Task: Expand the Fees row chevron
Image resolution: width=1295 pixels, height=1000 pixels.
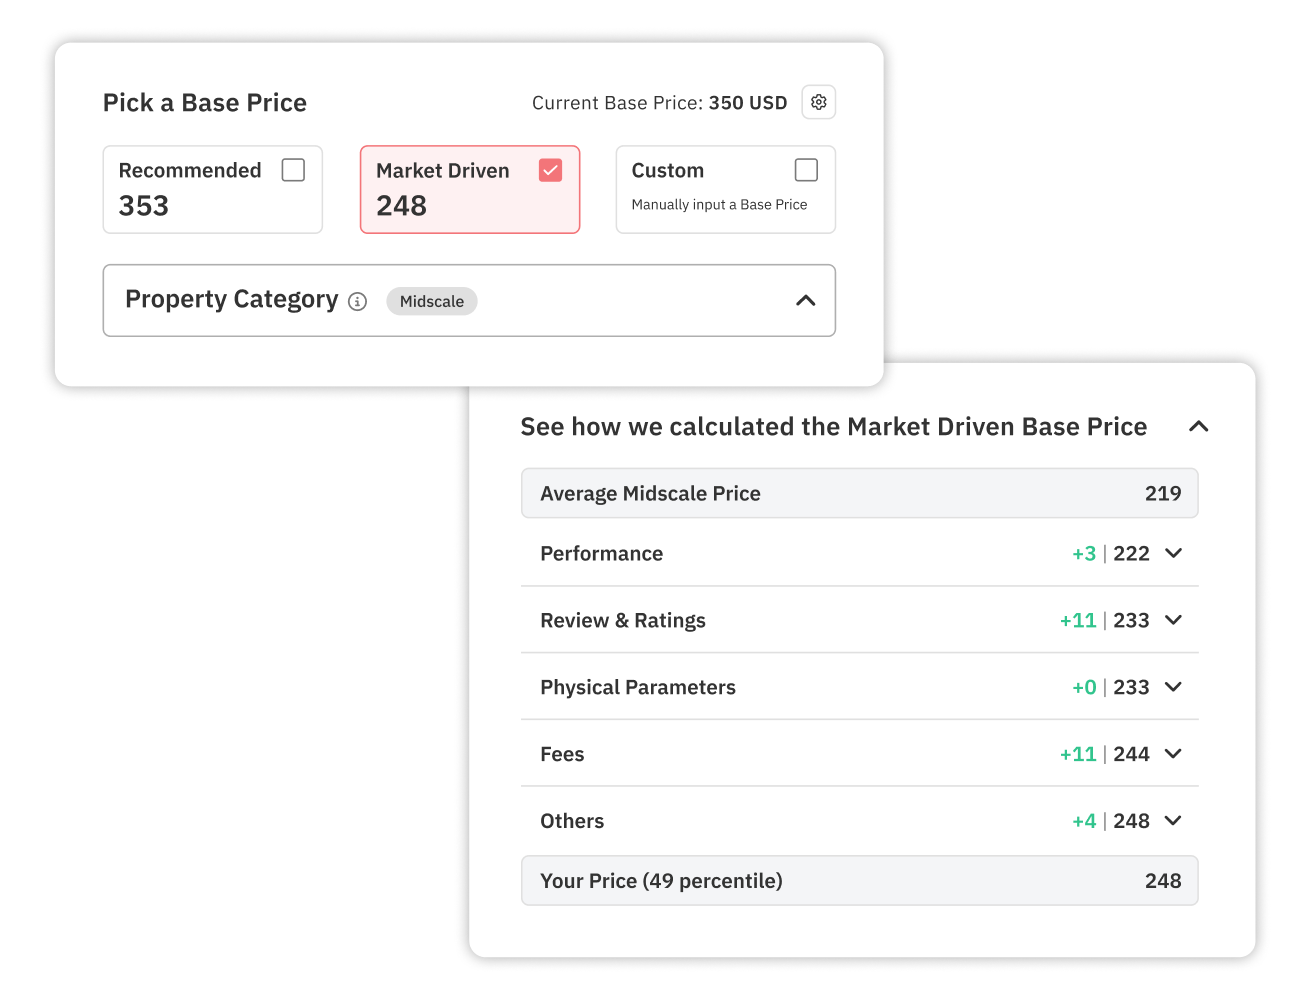Action: point(1174,754)
